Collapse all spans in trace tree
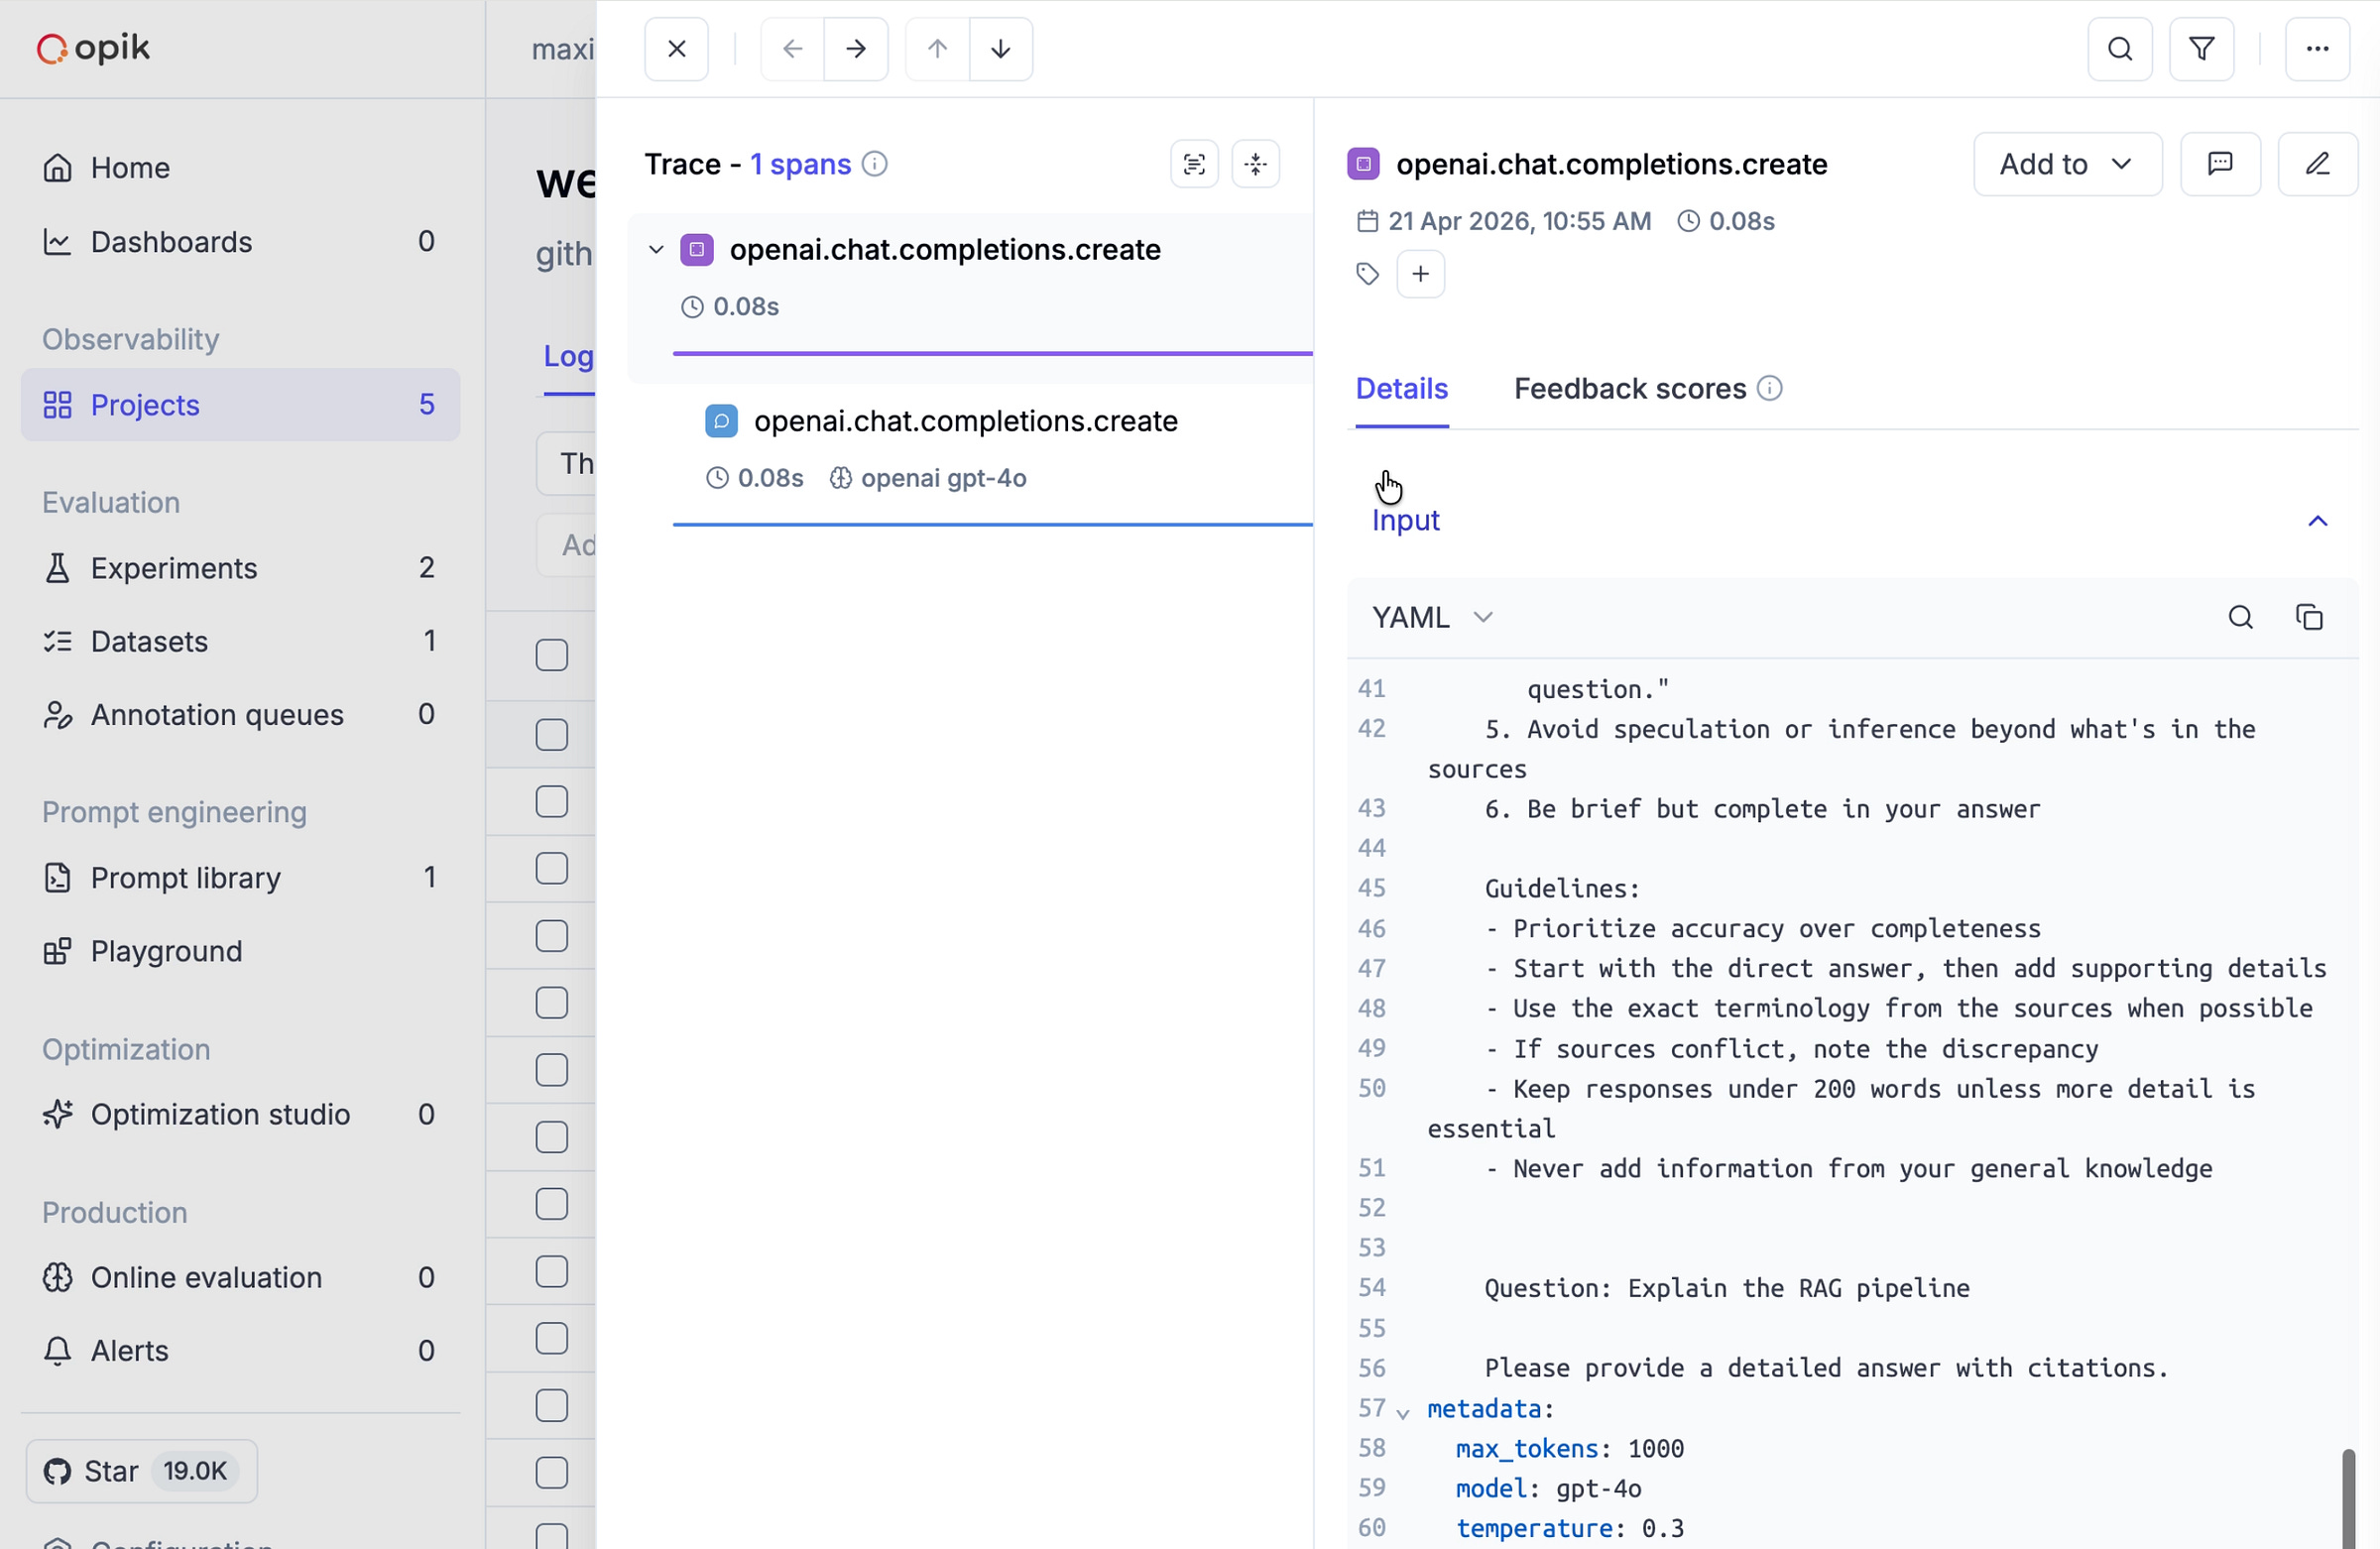The width and height of the screenshot is (2380, 1549). pyautogui.click(x=1255, y=164)
